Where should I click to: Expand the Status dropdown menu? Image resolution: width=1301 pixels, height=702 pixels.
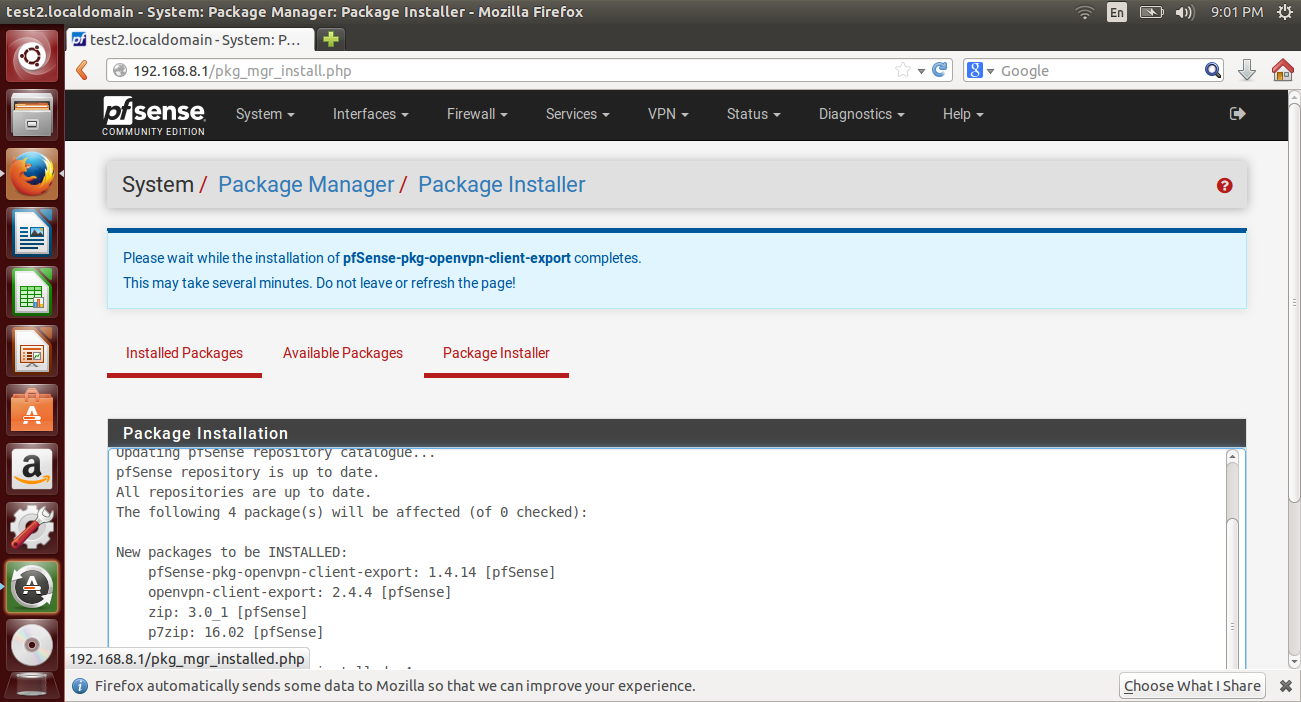(754, 114)
